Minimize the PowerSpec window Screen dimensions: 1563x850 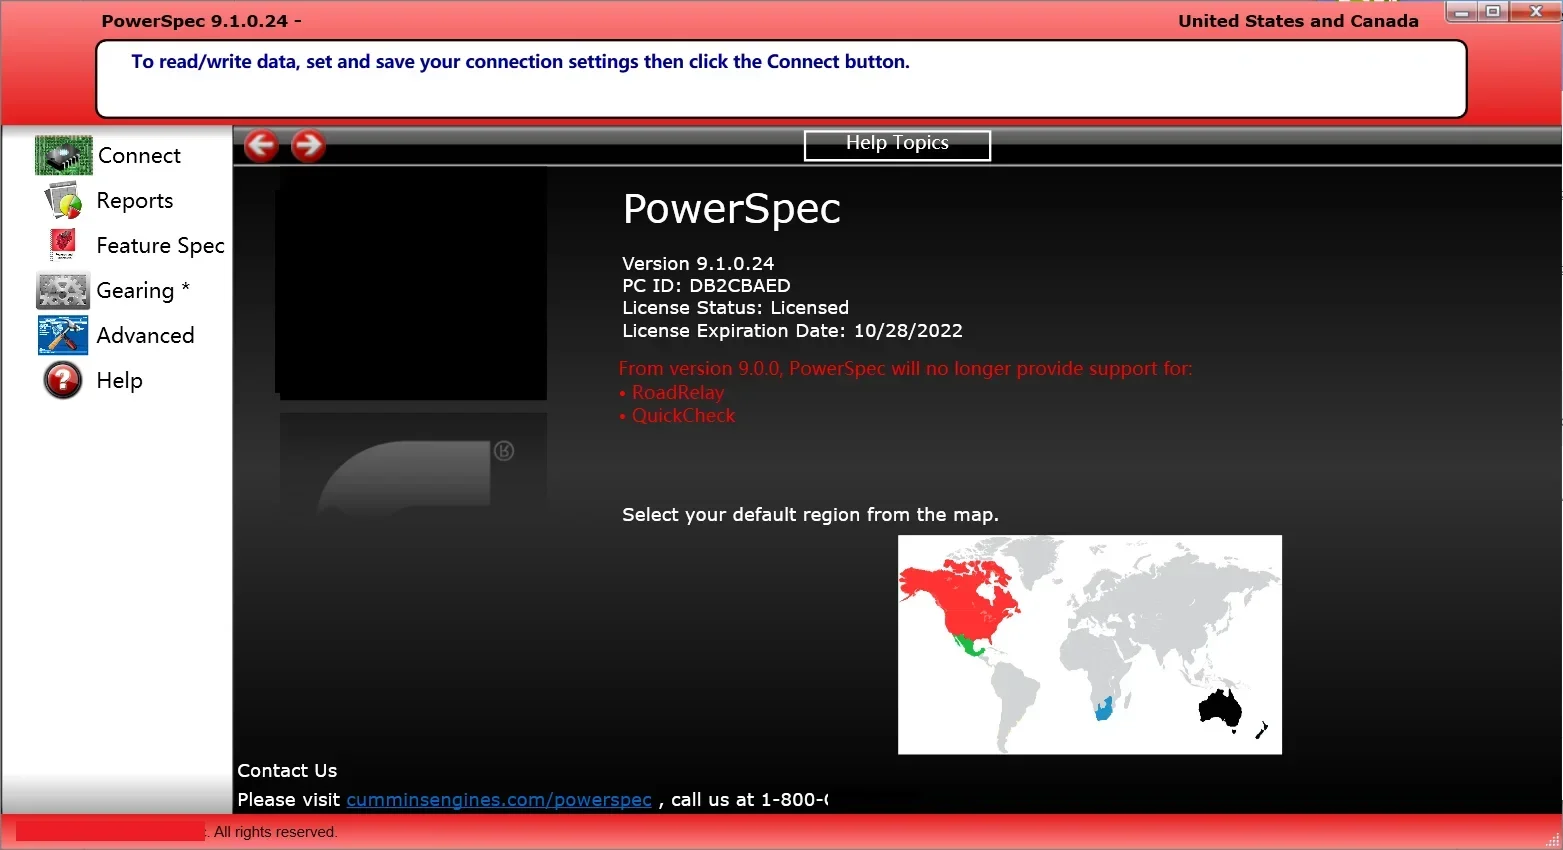[x=1461, y=11]
